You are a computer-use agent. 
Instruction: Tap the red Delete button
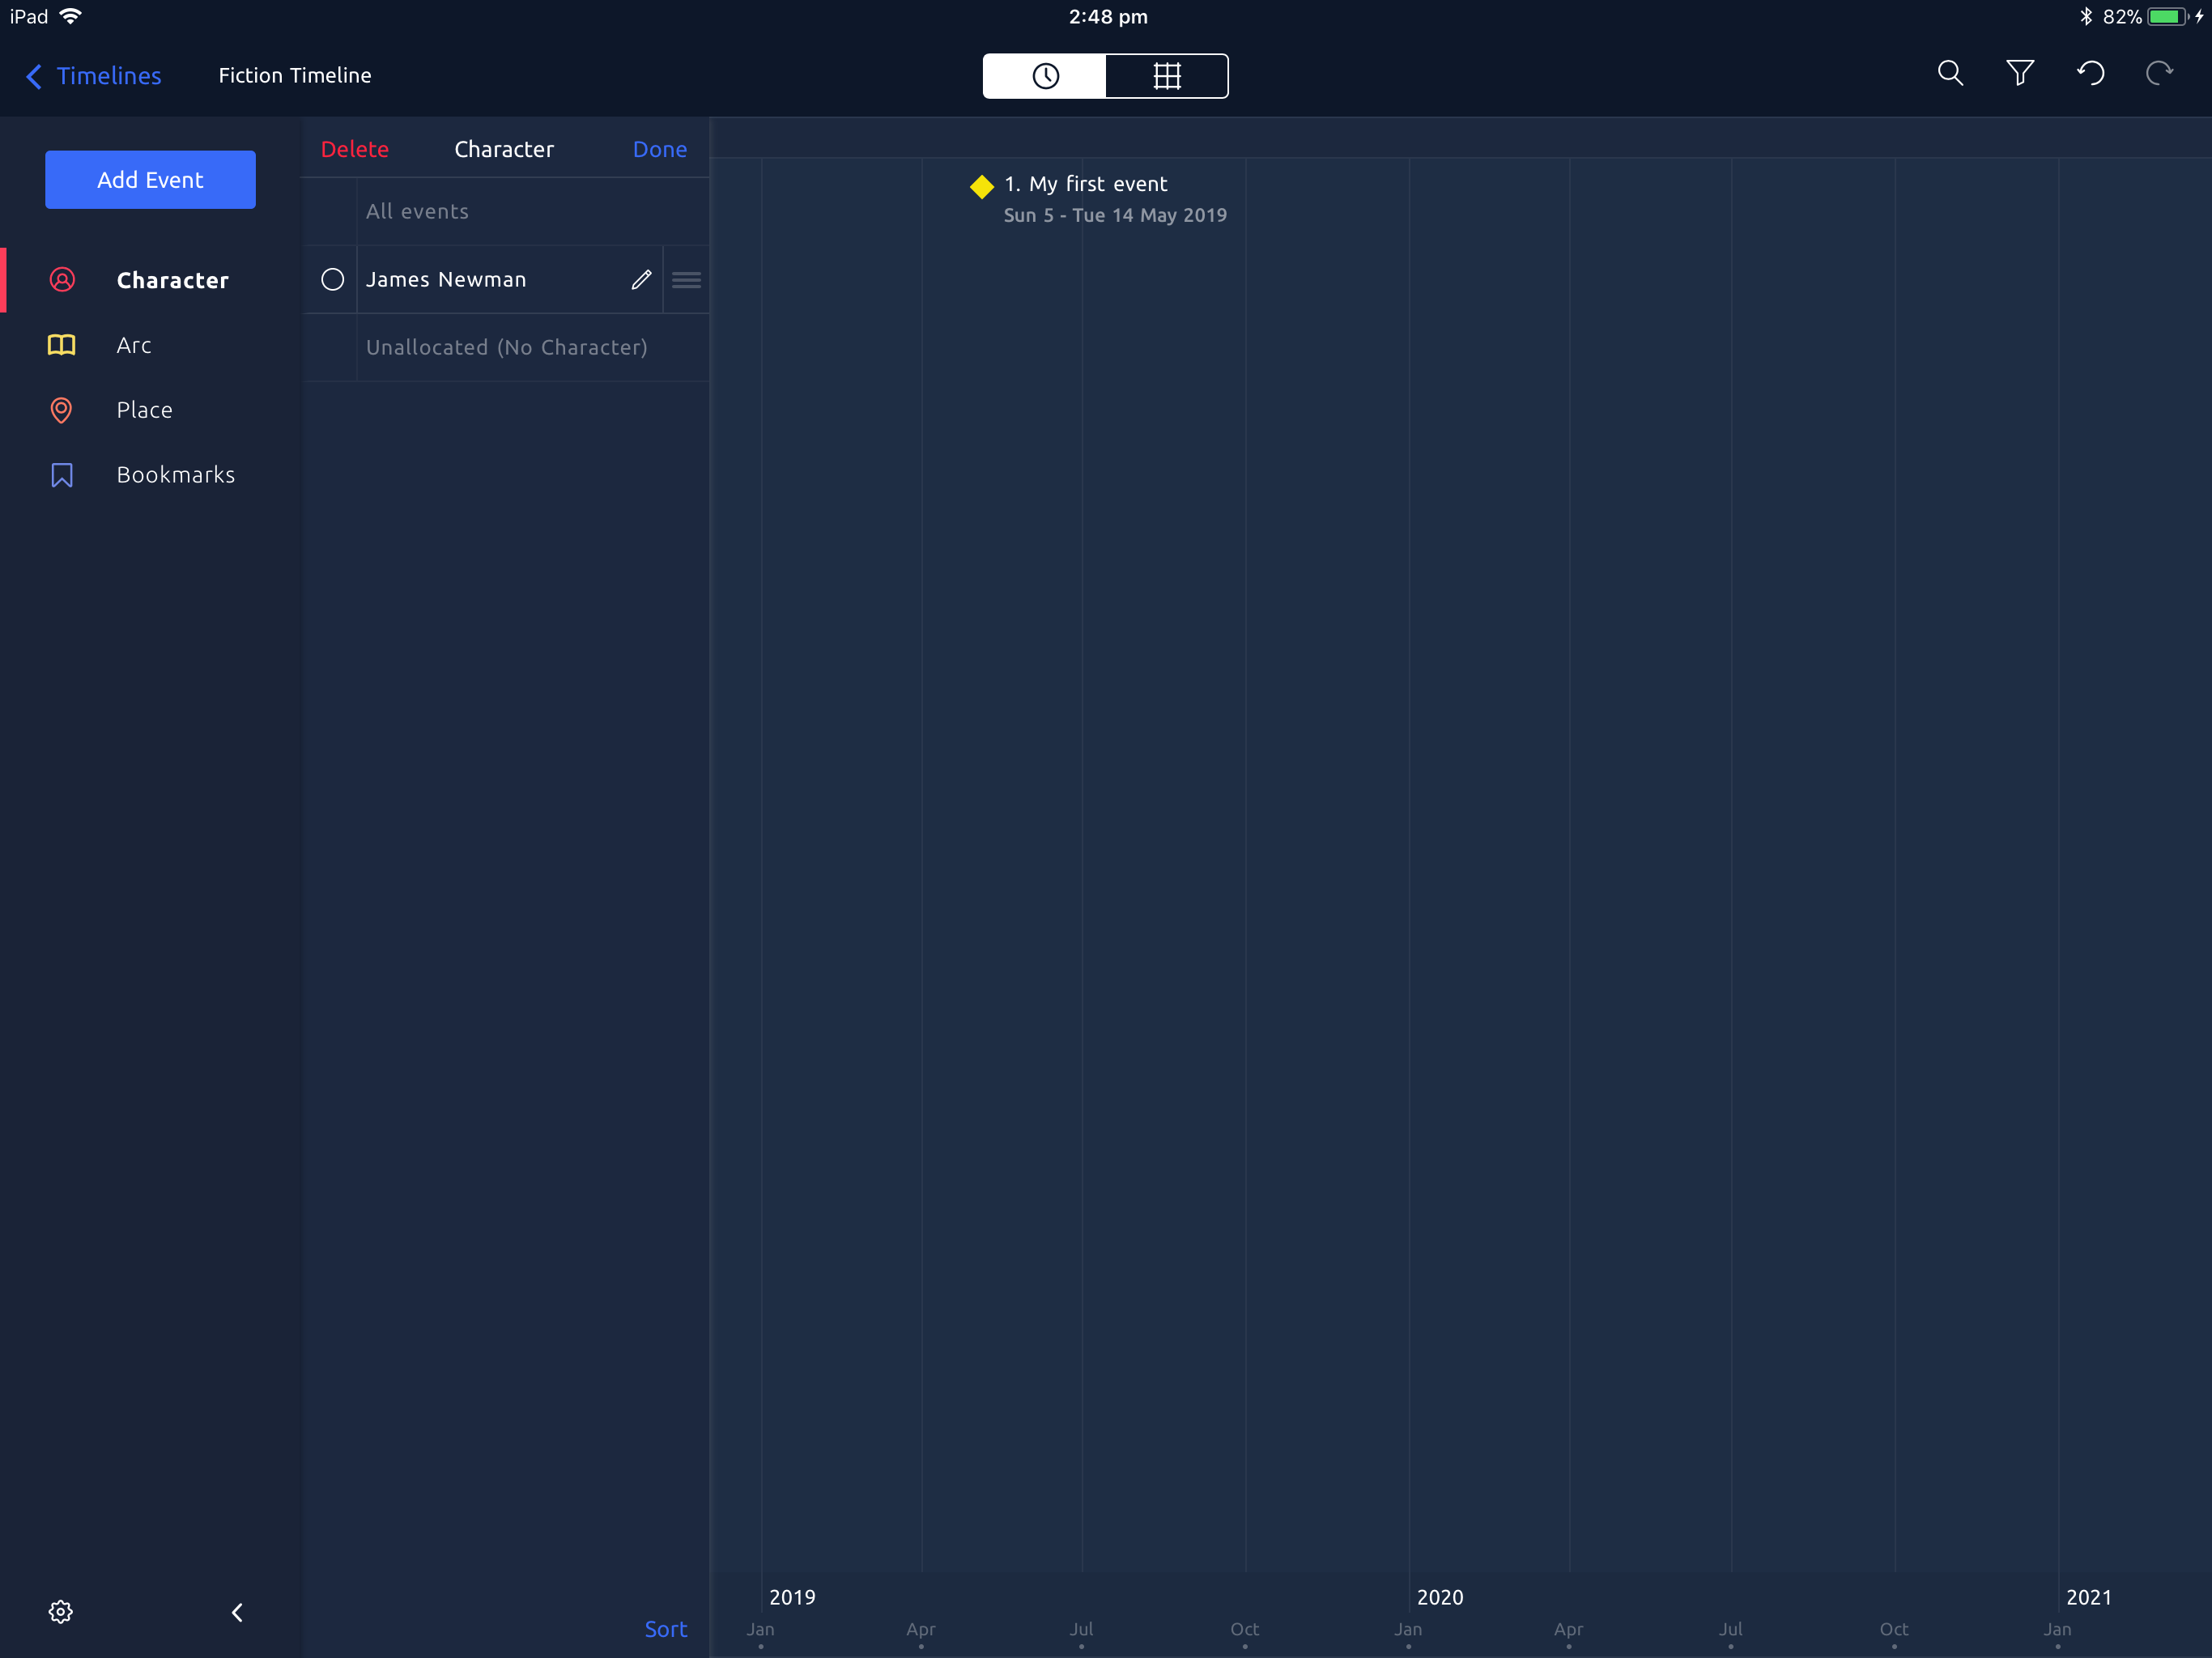point(354,149)
